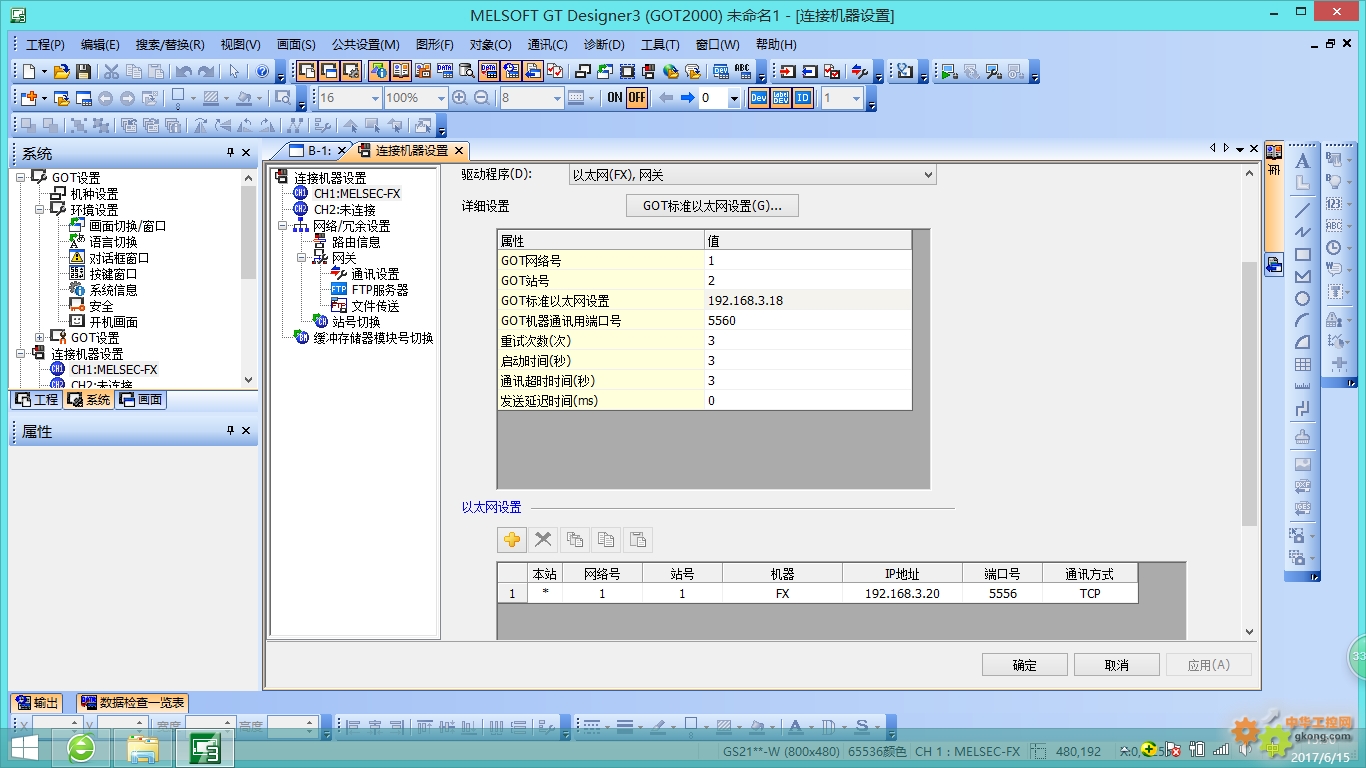
Task: Click the New project icon
Action: coord(28,71)
